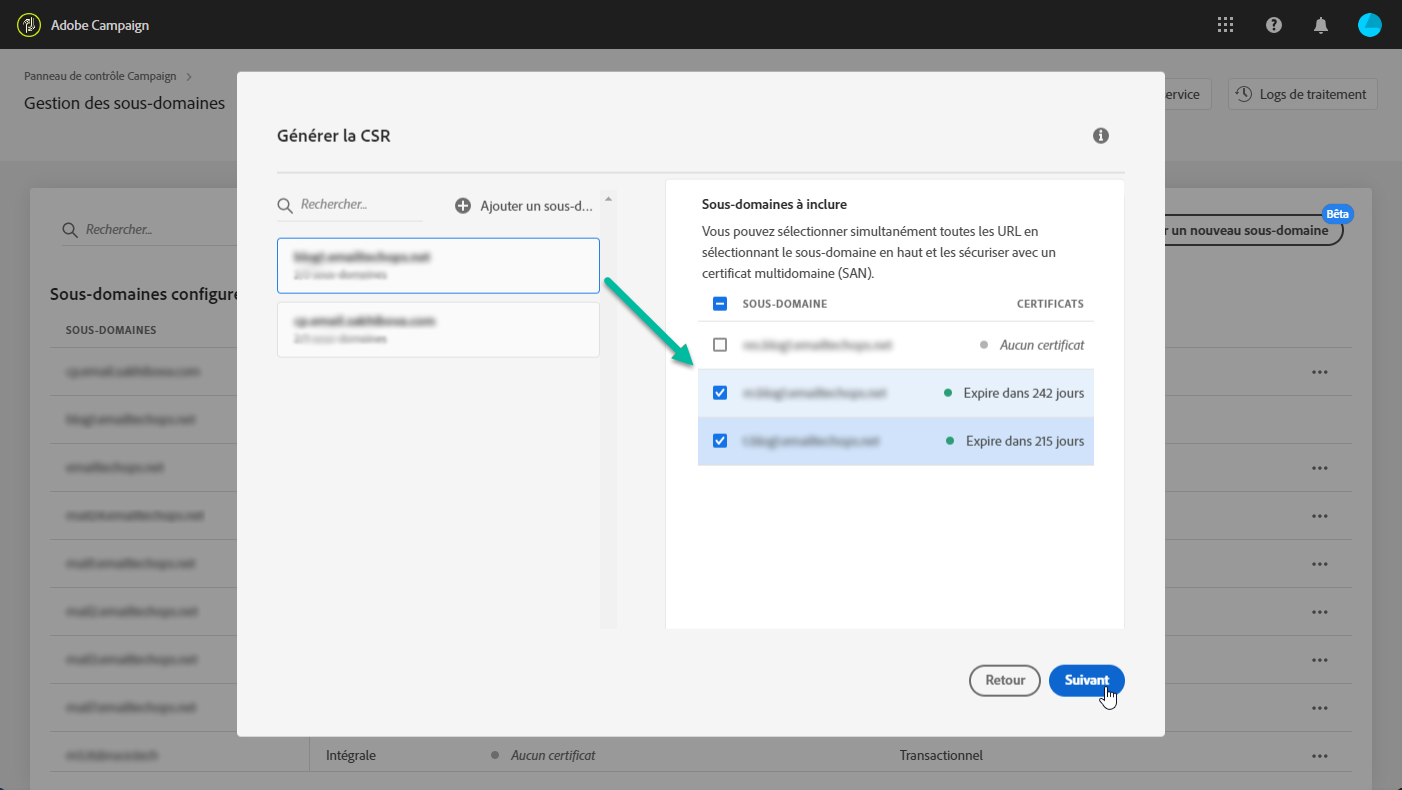Open the user profile avatar
Viewport: 1402px width, 790px height.
coord(1370,25)
